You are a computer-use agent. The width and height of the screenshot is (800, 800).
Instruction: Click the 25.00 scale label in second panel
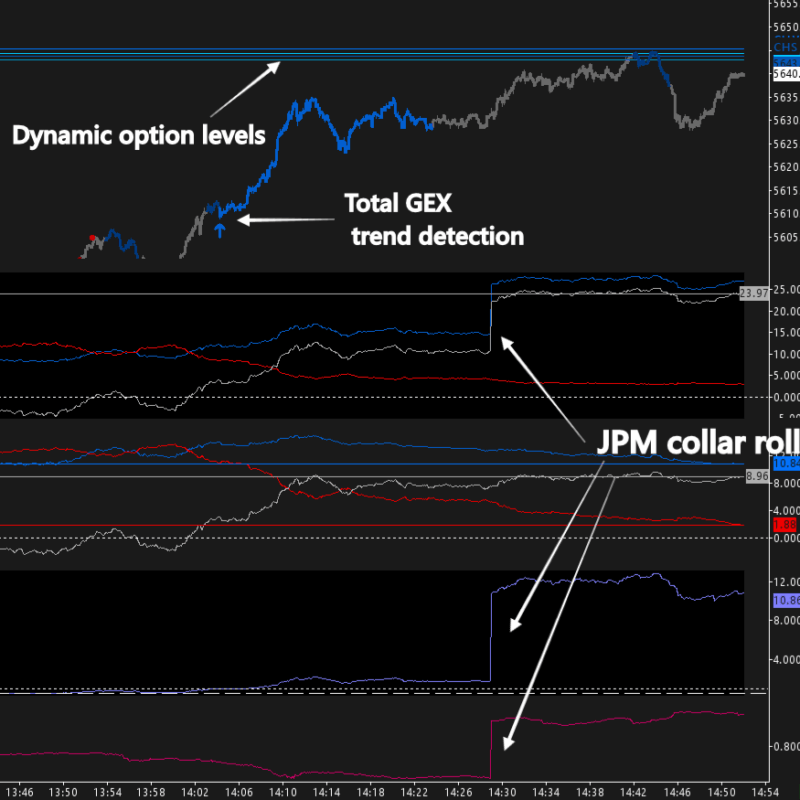click(786, 289)
